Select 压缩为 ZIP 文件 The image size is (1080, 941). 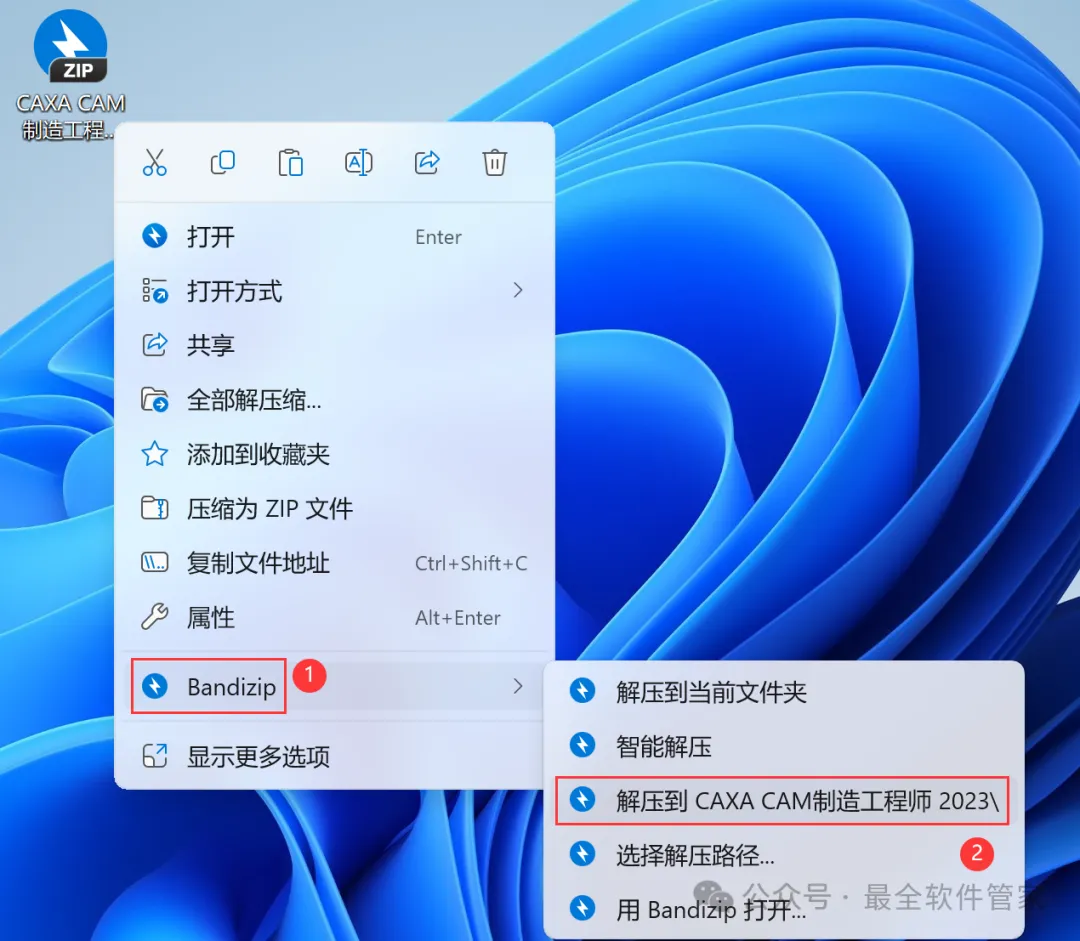(334, 508)
